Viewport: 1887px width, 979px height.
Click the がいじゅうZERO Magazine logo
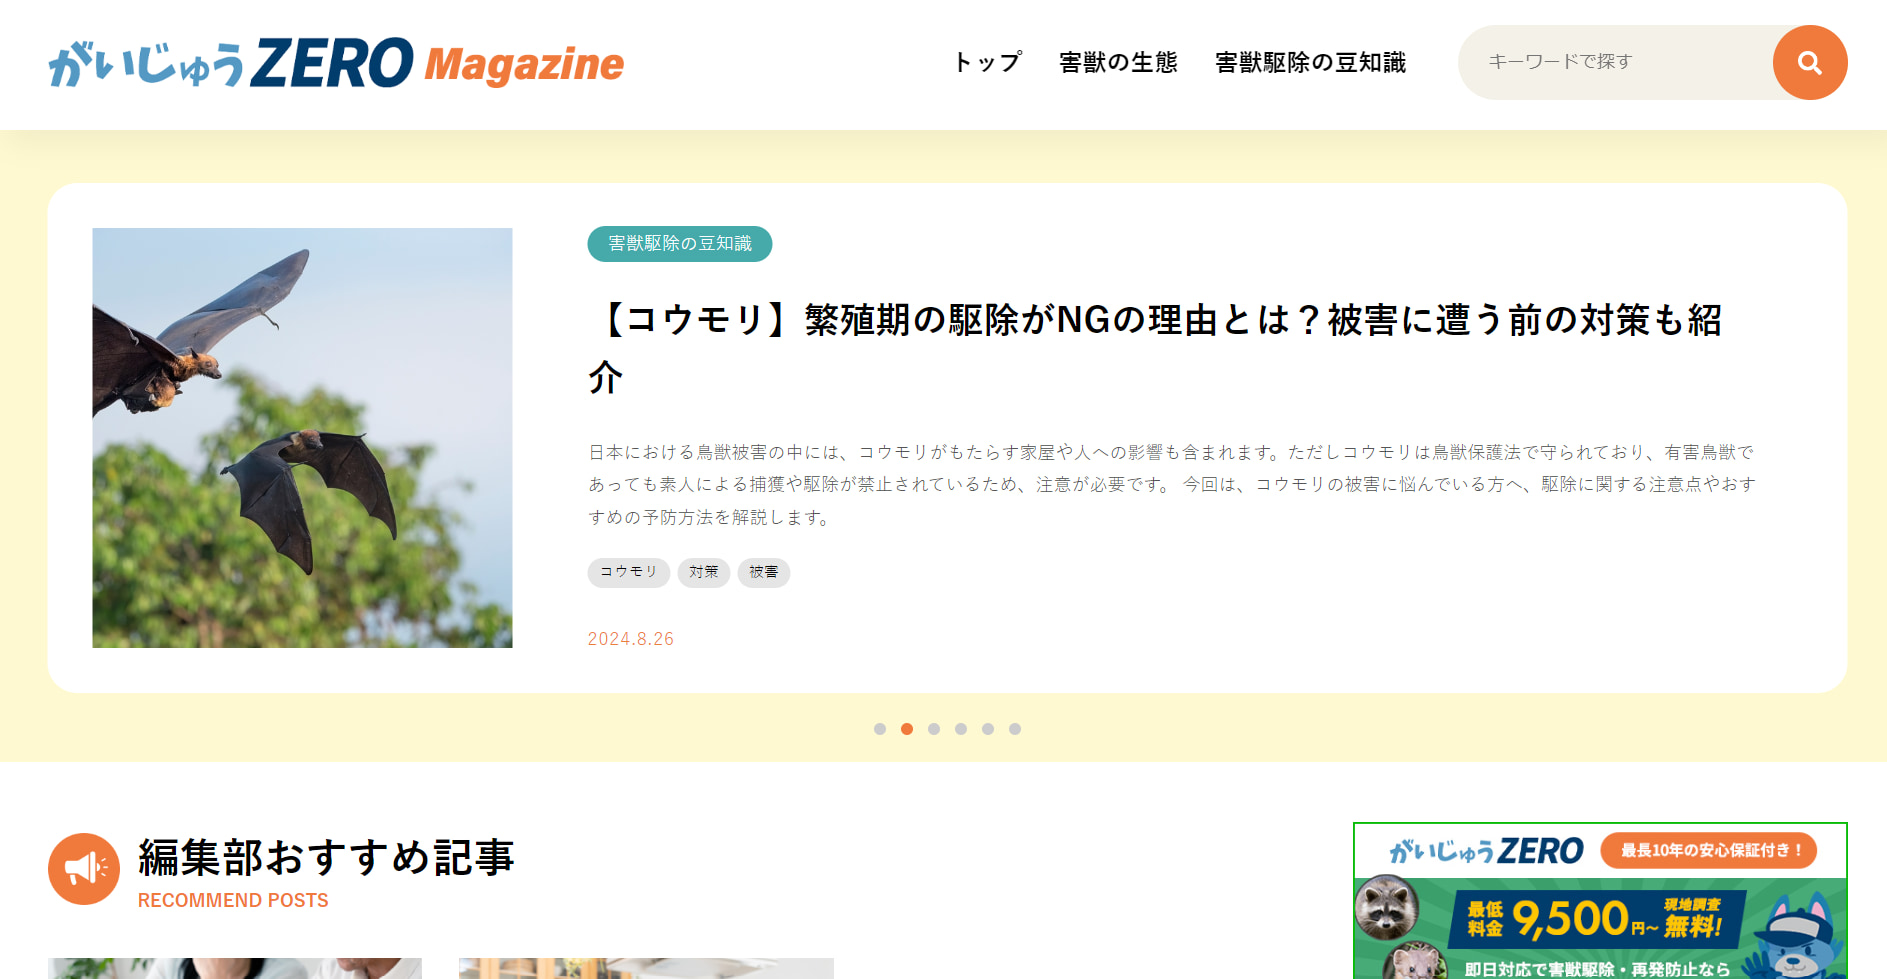(x=336, y=63)
